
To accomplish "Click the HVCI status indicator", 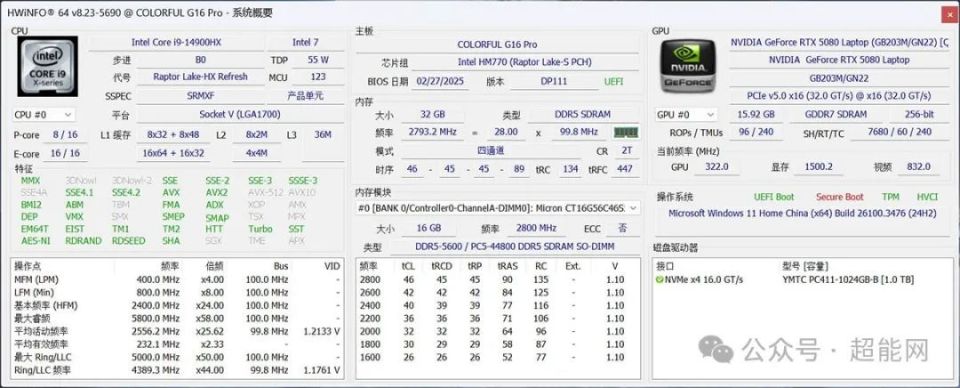I will [927, 197].
